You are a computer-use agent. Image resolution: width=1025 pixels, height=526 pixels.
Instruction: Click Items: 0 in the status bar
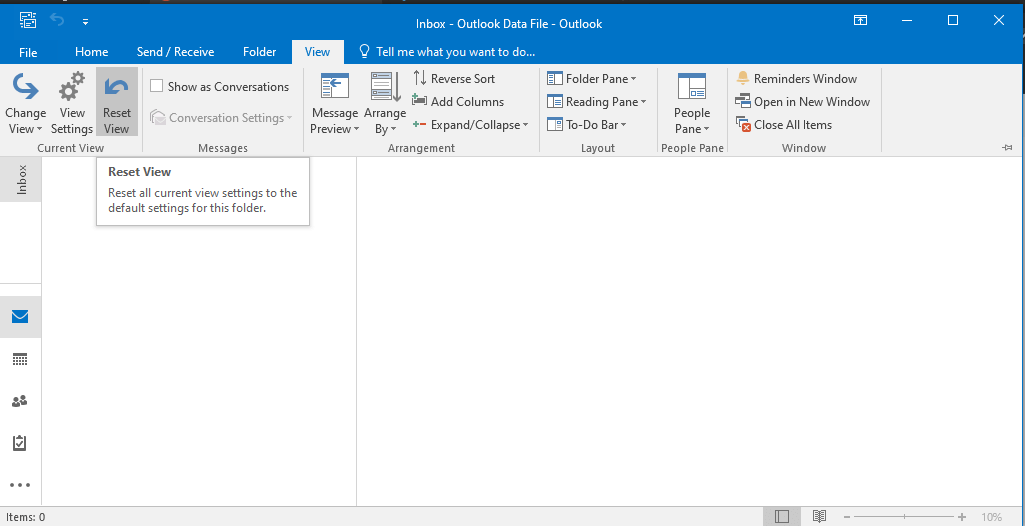(25, 517)
